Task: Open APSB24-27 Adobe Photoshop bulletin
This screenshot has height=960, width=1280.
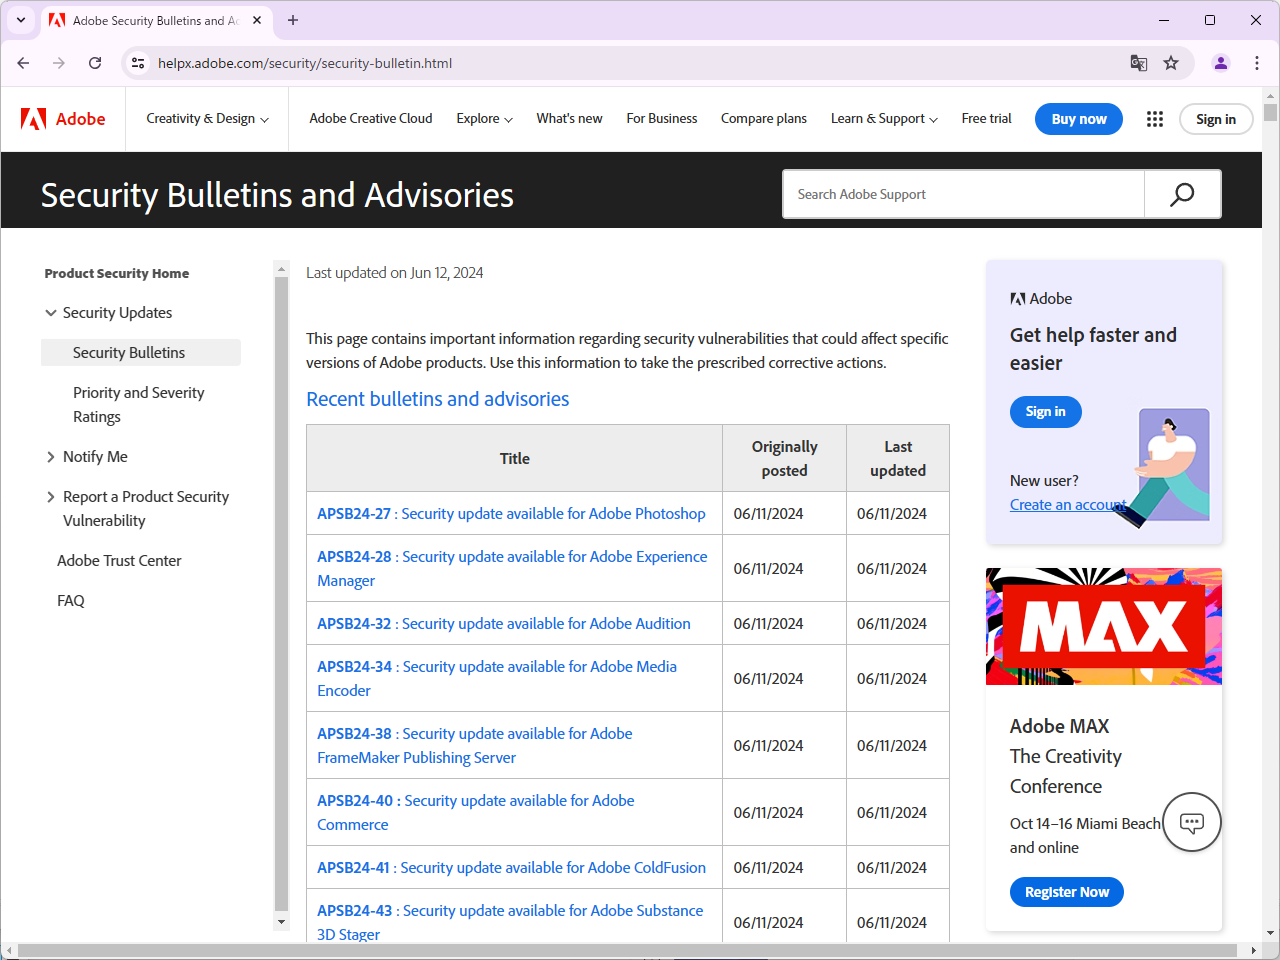Action: (x=511, y=514)
